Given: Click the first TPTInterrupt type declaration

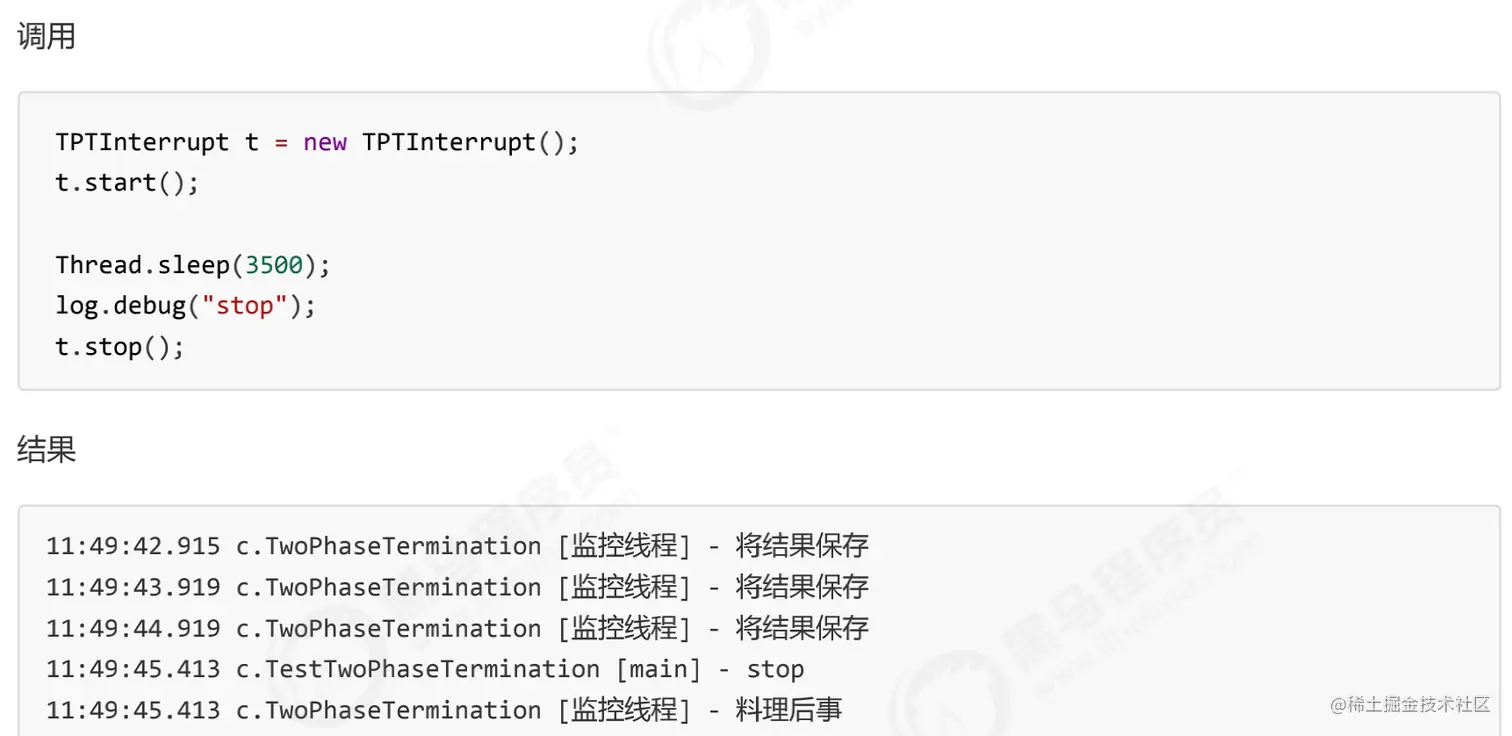Looking at the screenshot, I should point(142,142).
